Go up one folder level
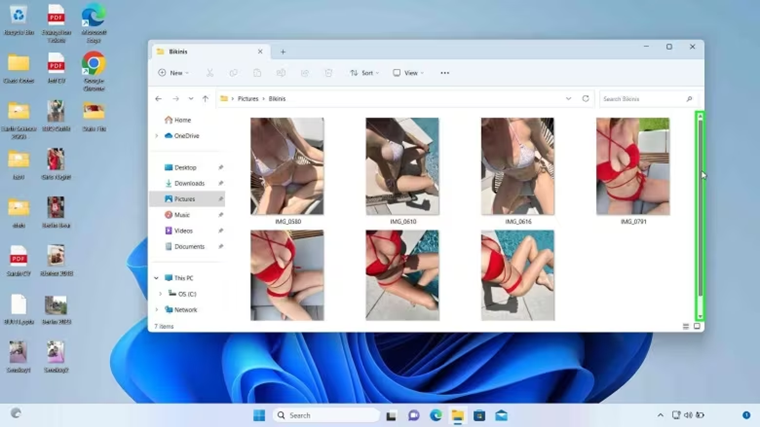The image size is (760, 427). coord(206,98)
